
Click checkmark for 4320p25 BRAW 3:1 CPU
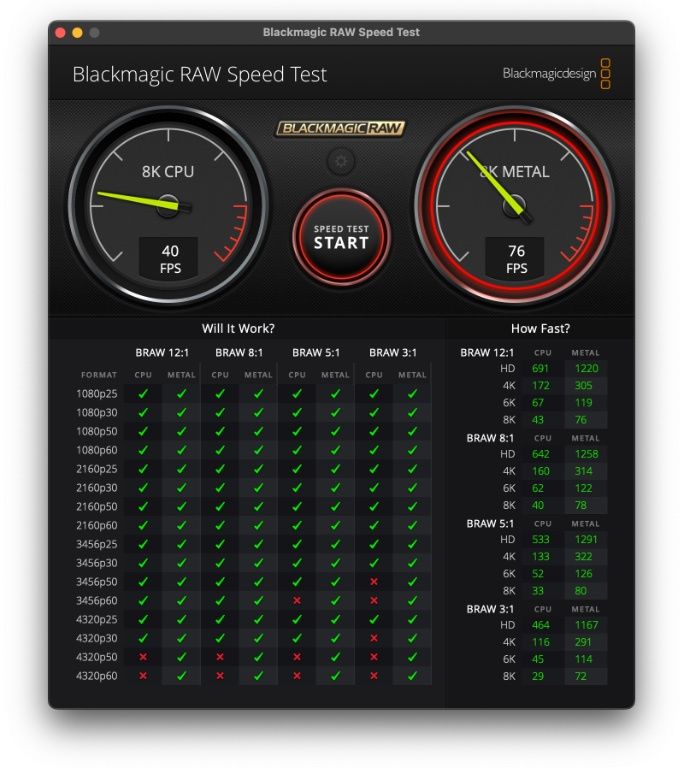(374, 619)
